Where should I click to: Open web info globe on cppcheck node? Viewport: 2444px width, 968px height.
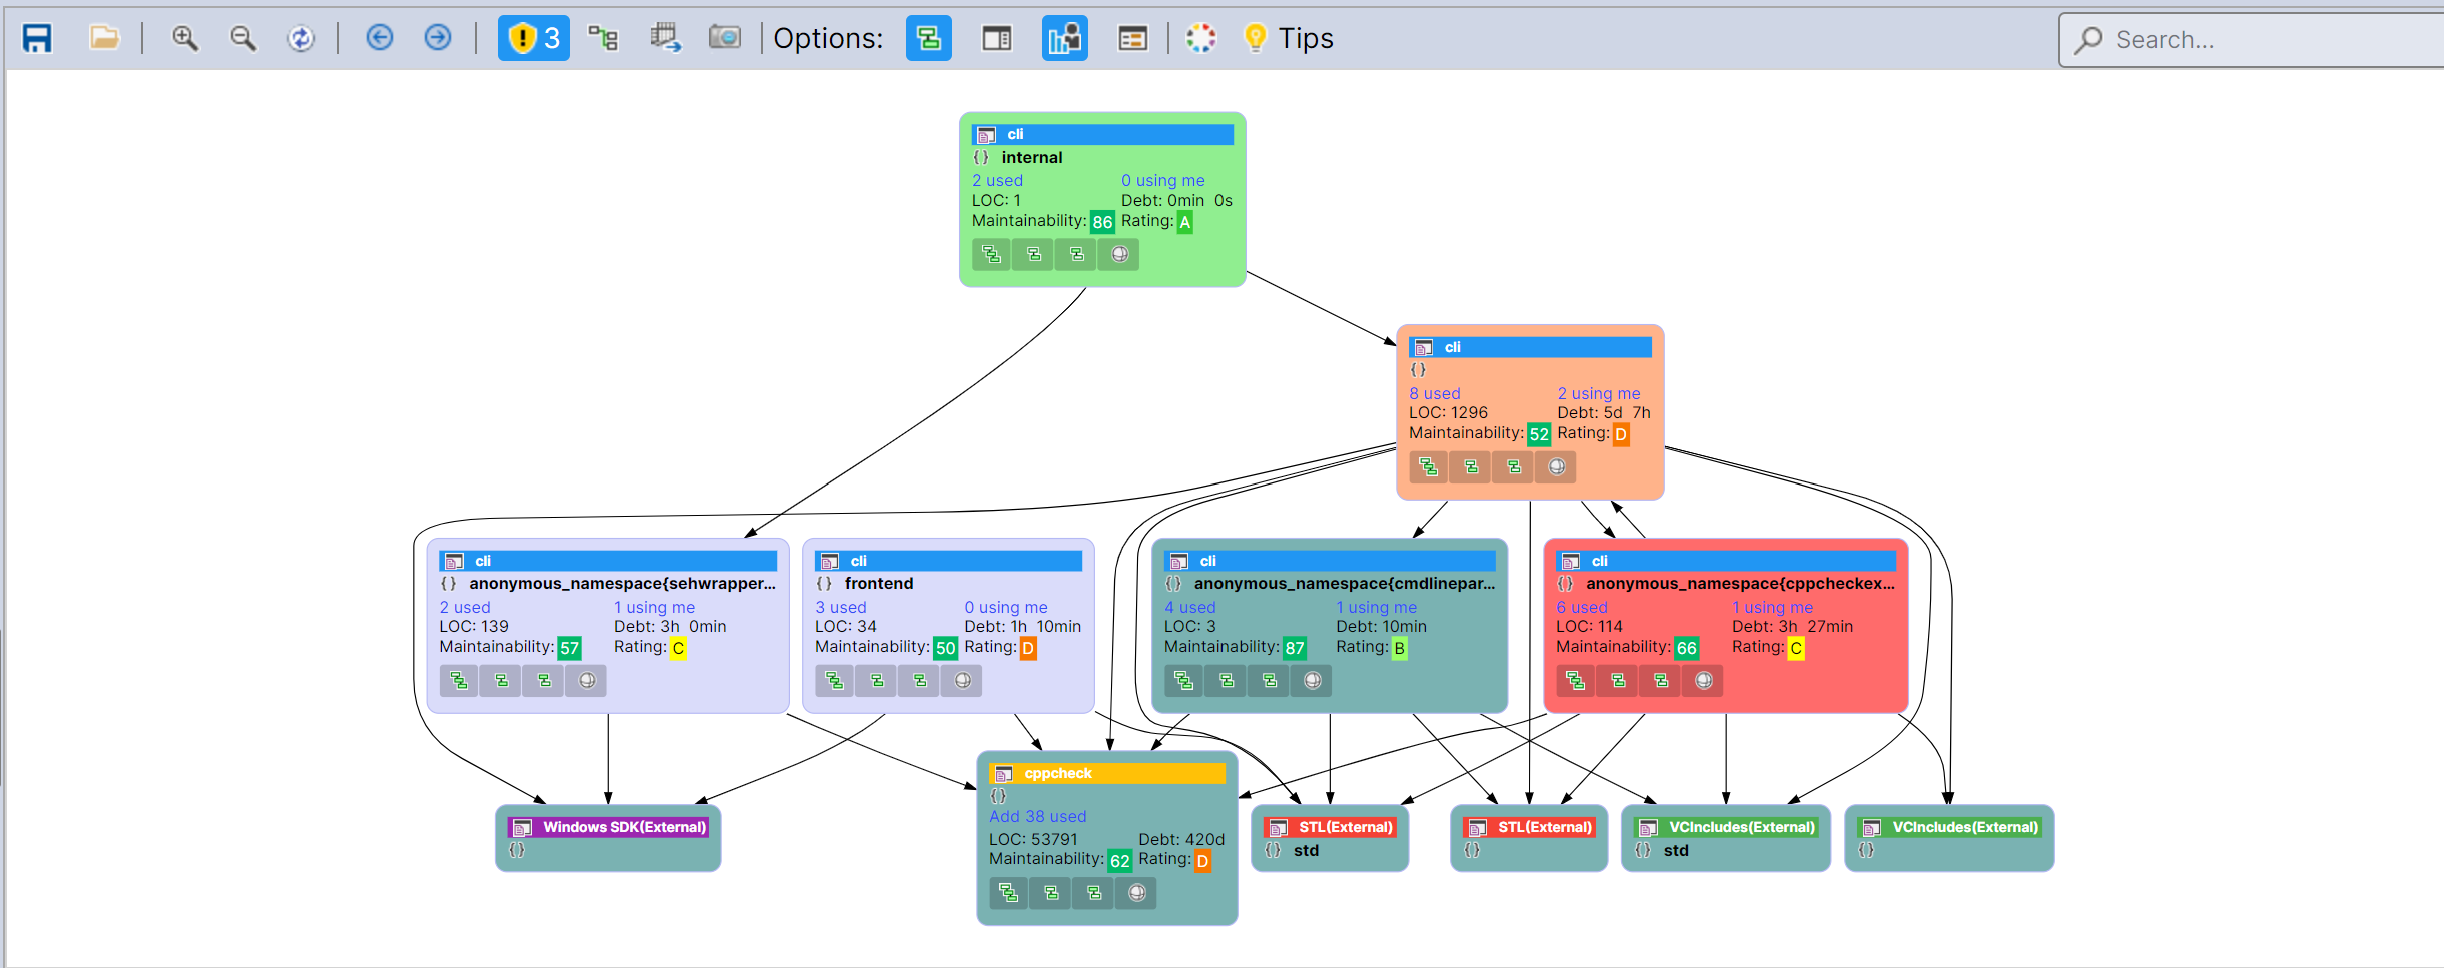1135,893
